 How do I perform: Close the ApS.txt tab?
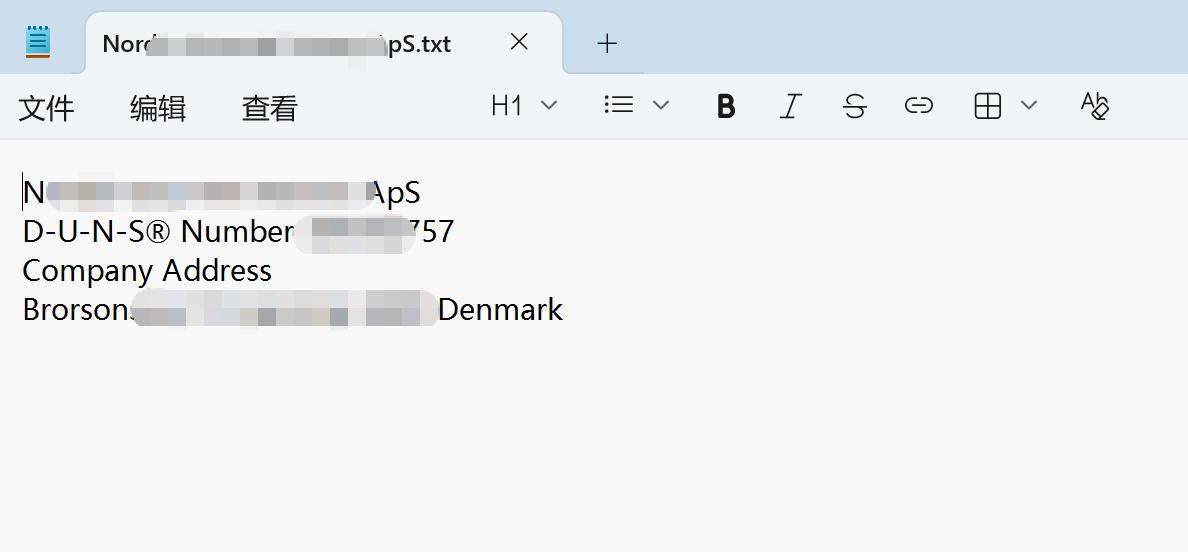[519, 42]
